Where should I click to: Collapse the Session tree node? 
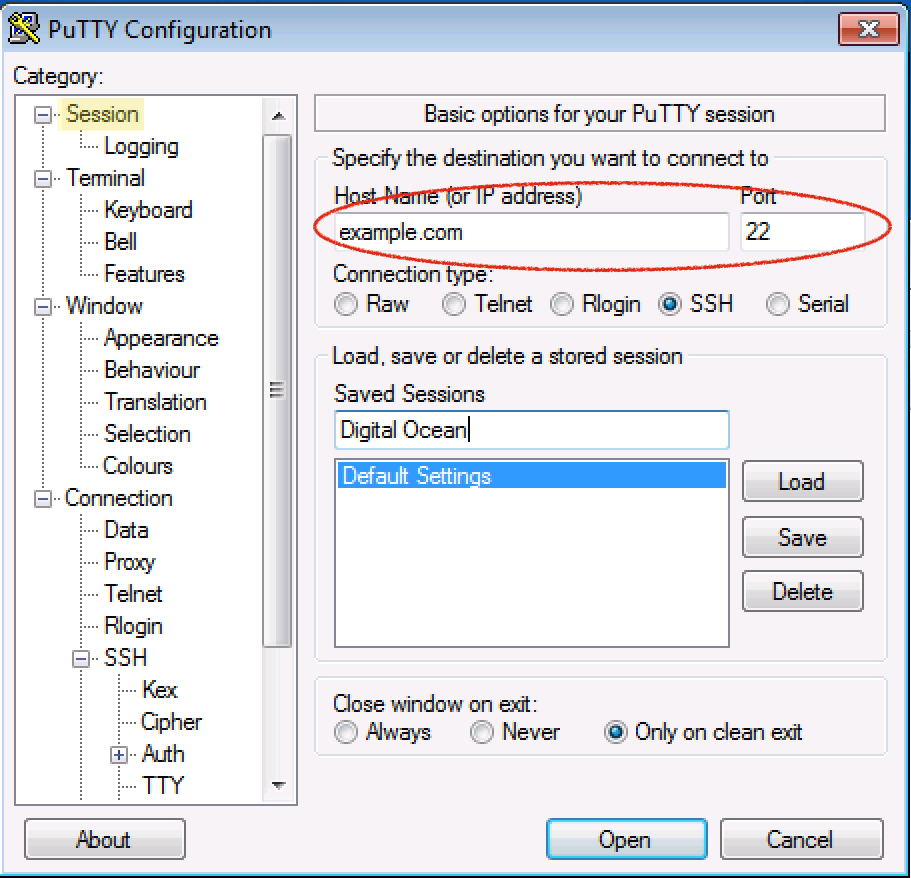click(42, 115)
